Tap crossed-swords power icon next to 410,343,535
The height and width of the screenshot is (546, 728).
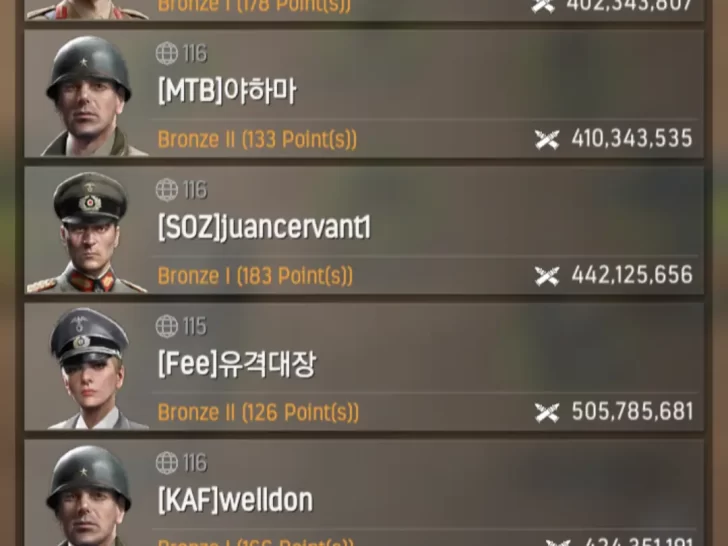pos(546,139)
